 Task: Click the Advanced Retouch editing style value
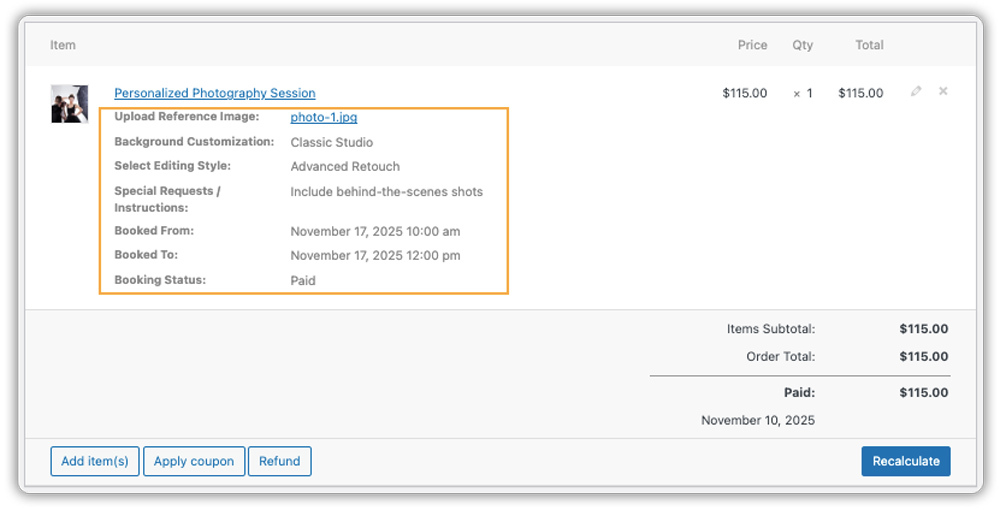tap(345, 167)
